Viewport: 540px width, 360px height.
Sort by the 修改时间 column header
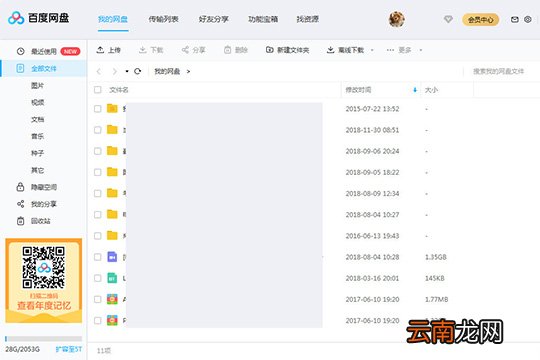point(358,90)
